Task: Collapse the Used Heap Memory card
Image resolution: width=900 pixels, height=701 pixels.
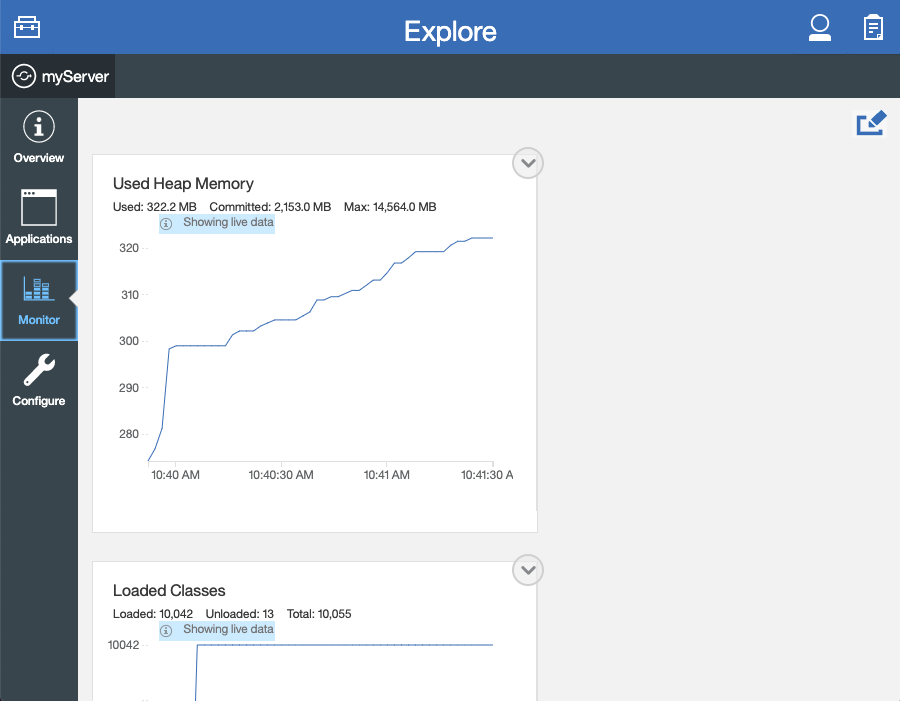Action: [x=527, y=163]
